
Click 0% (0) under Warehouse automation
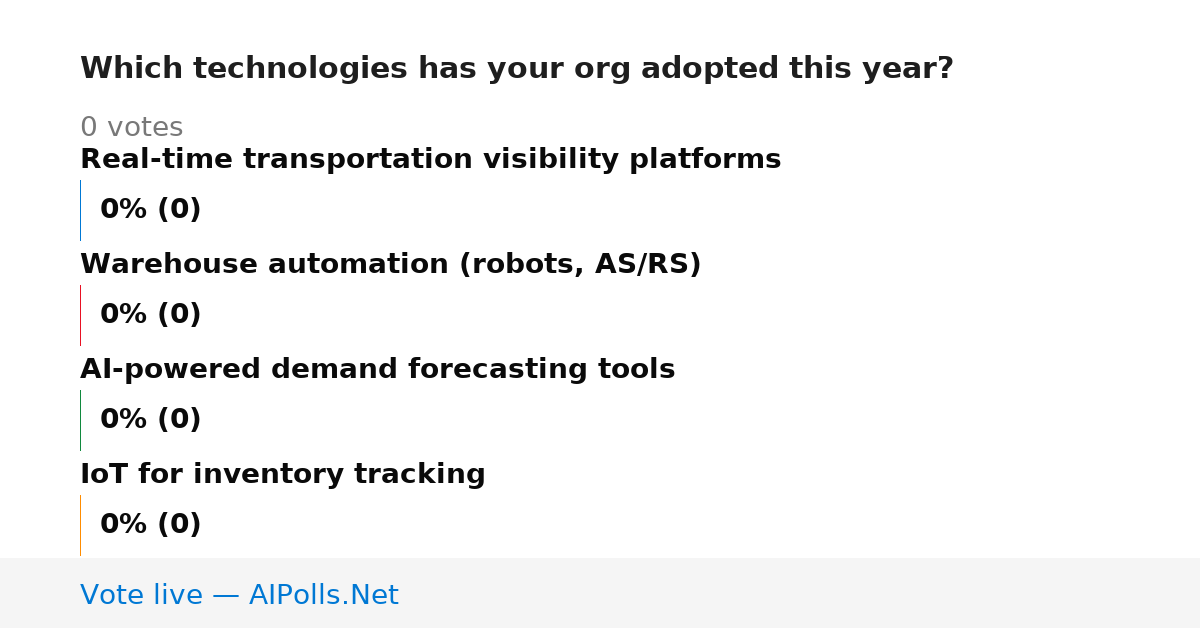pos(150,315)
